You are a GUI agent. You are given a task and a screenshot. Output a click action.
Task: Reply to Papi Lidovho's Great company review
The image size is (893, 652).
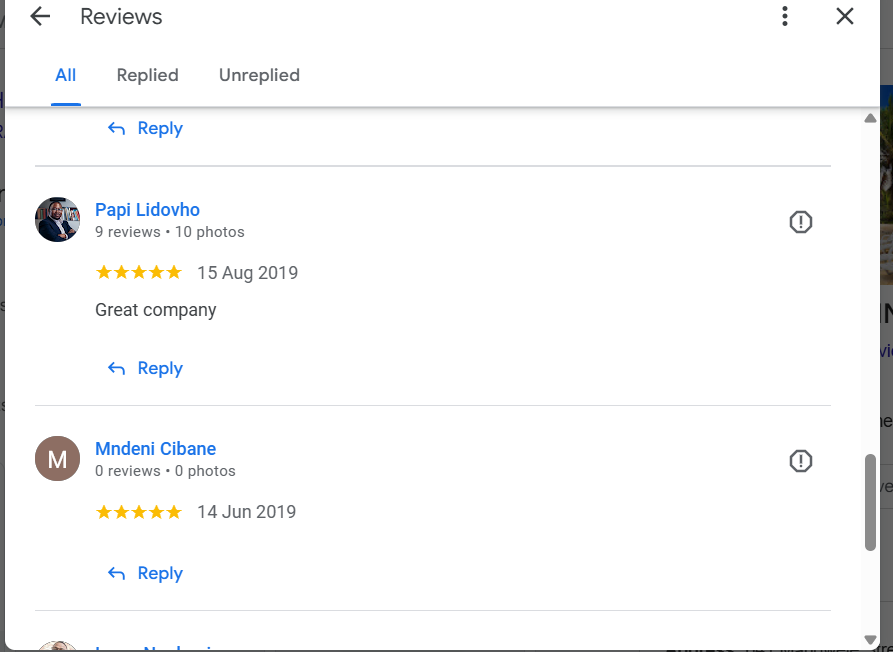[x=146, y=368]
